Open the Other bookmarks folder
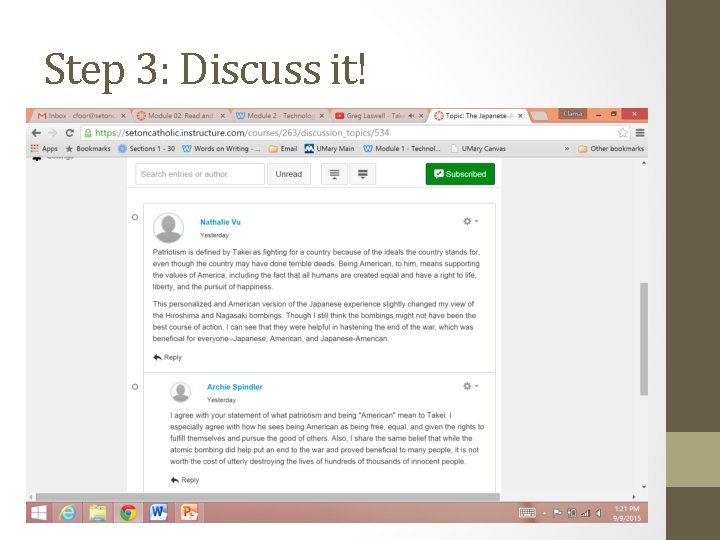The width and height of the screenshot is (720, 540). (611, 148)
